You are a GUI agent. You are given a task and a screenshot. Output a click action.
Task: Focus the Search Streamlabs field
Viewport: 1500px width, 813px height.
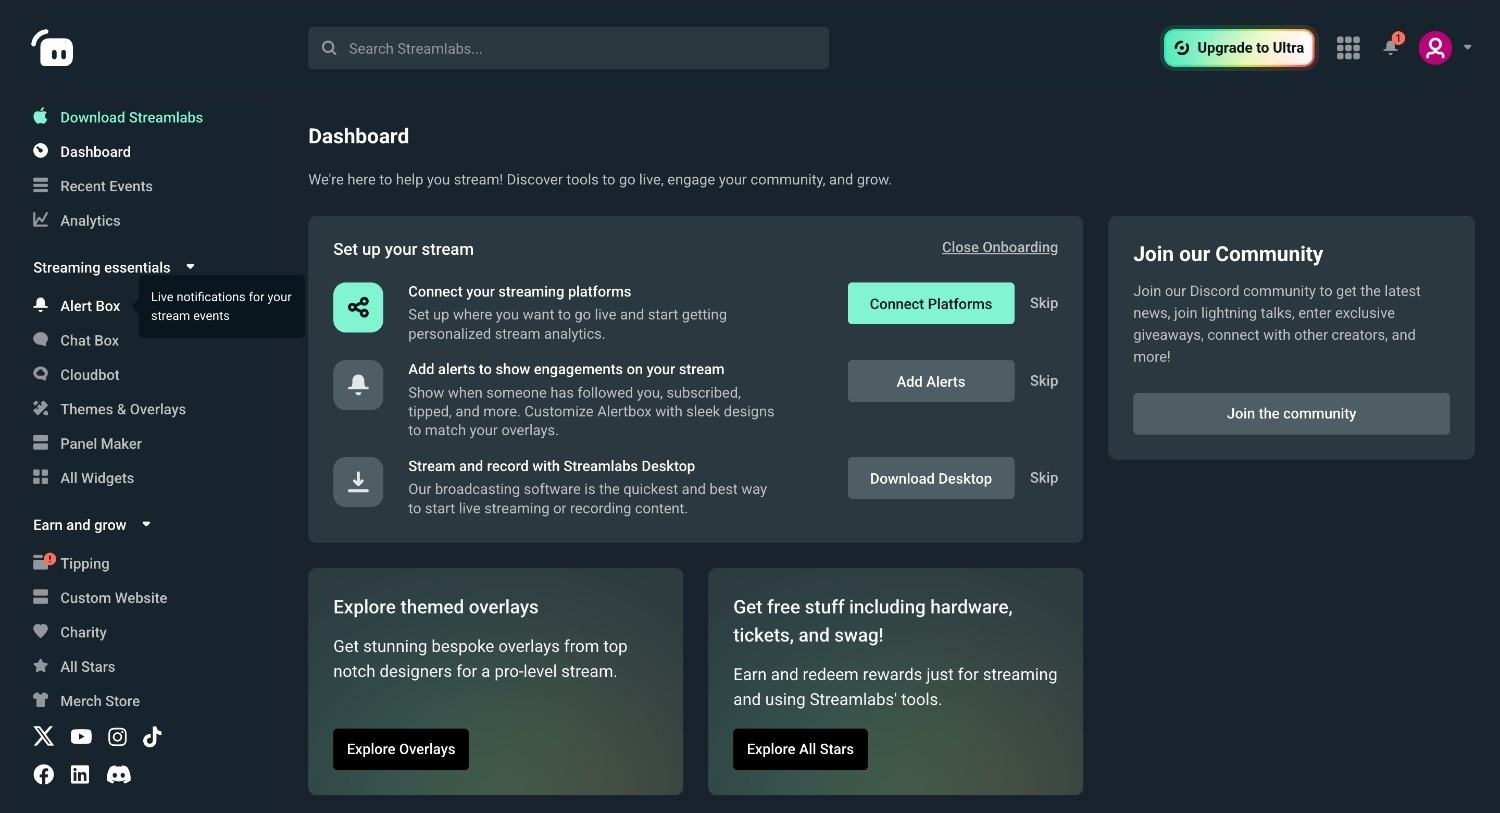pyautogui.click(x=568, y=48)
